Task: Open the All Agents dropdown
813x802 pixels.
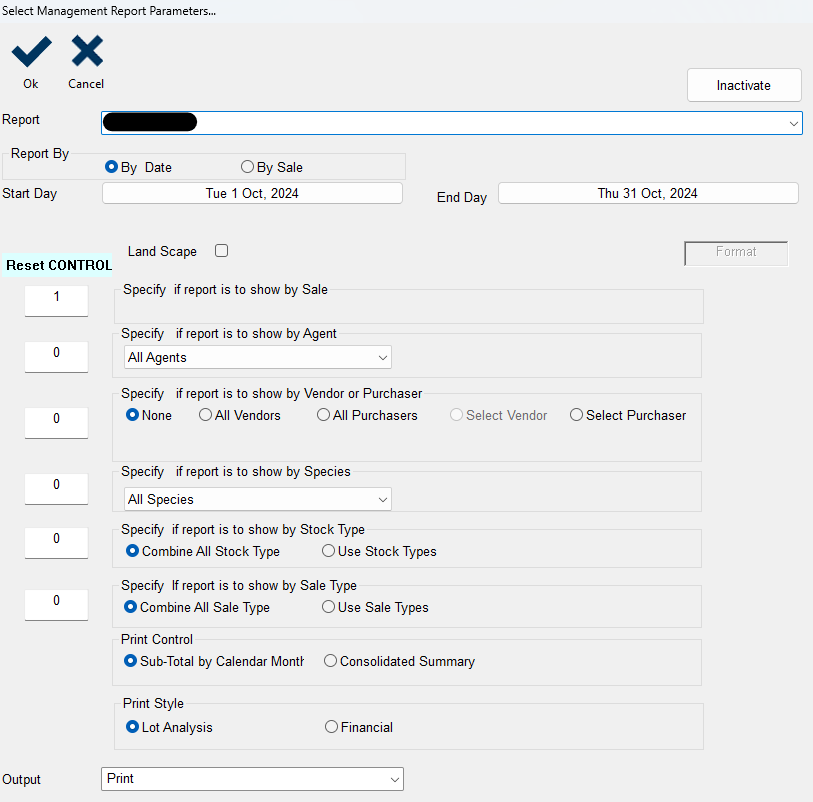Action: tap(258, 357)
